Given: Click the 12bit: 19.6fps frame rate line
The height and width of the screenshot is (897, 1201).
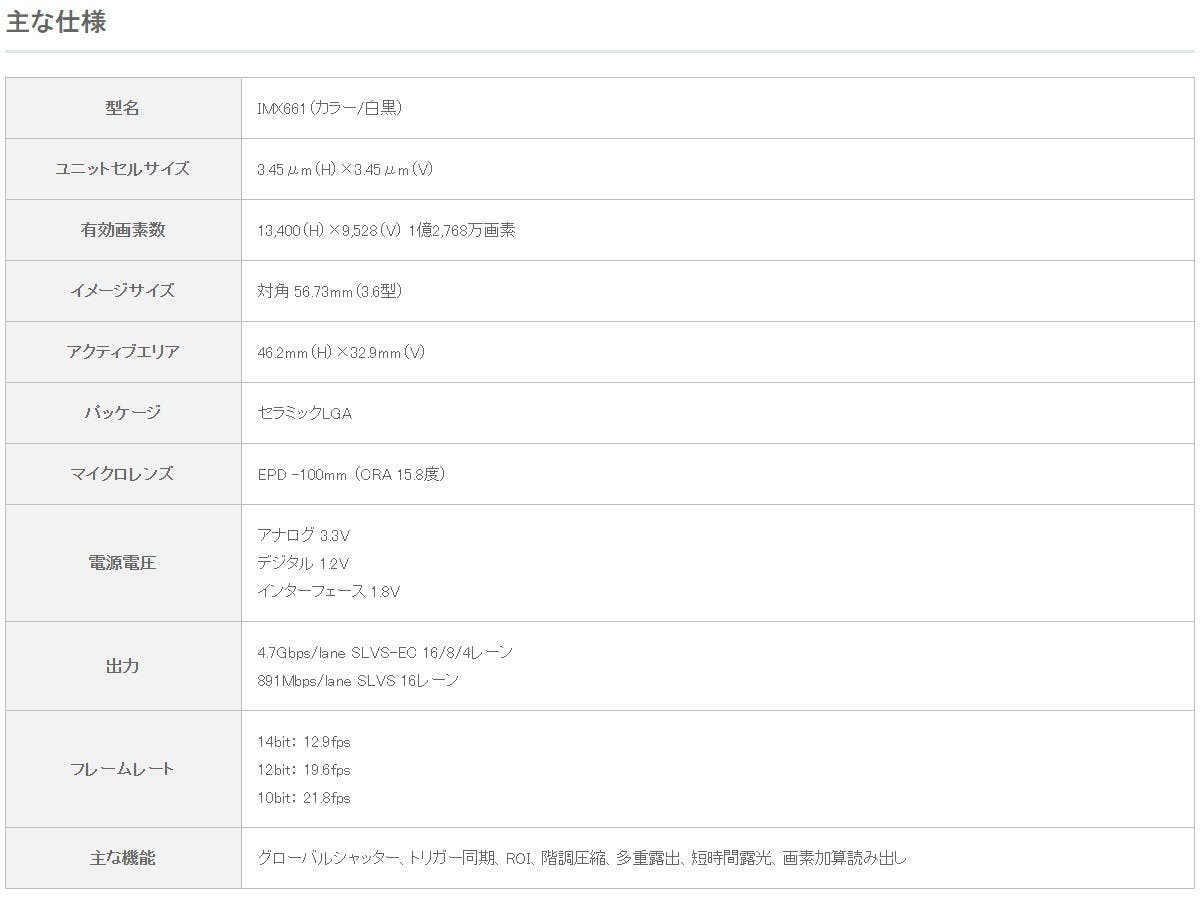Looking at the screenshot, I should click(x=303, y=770).
